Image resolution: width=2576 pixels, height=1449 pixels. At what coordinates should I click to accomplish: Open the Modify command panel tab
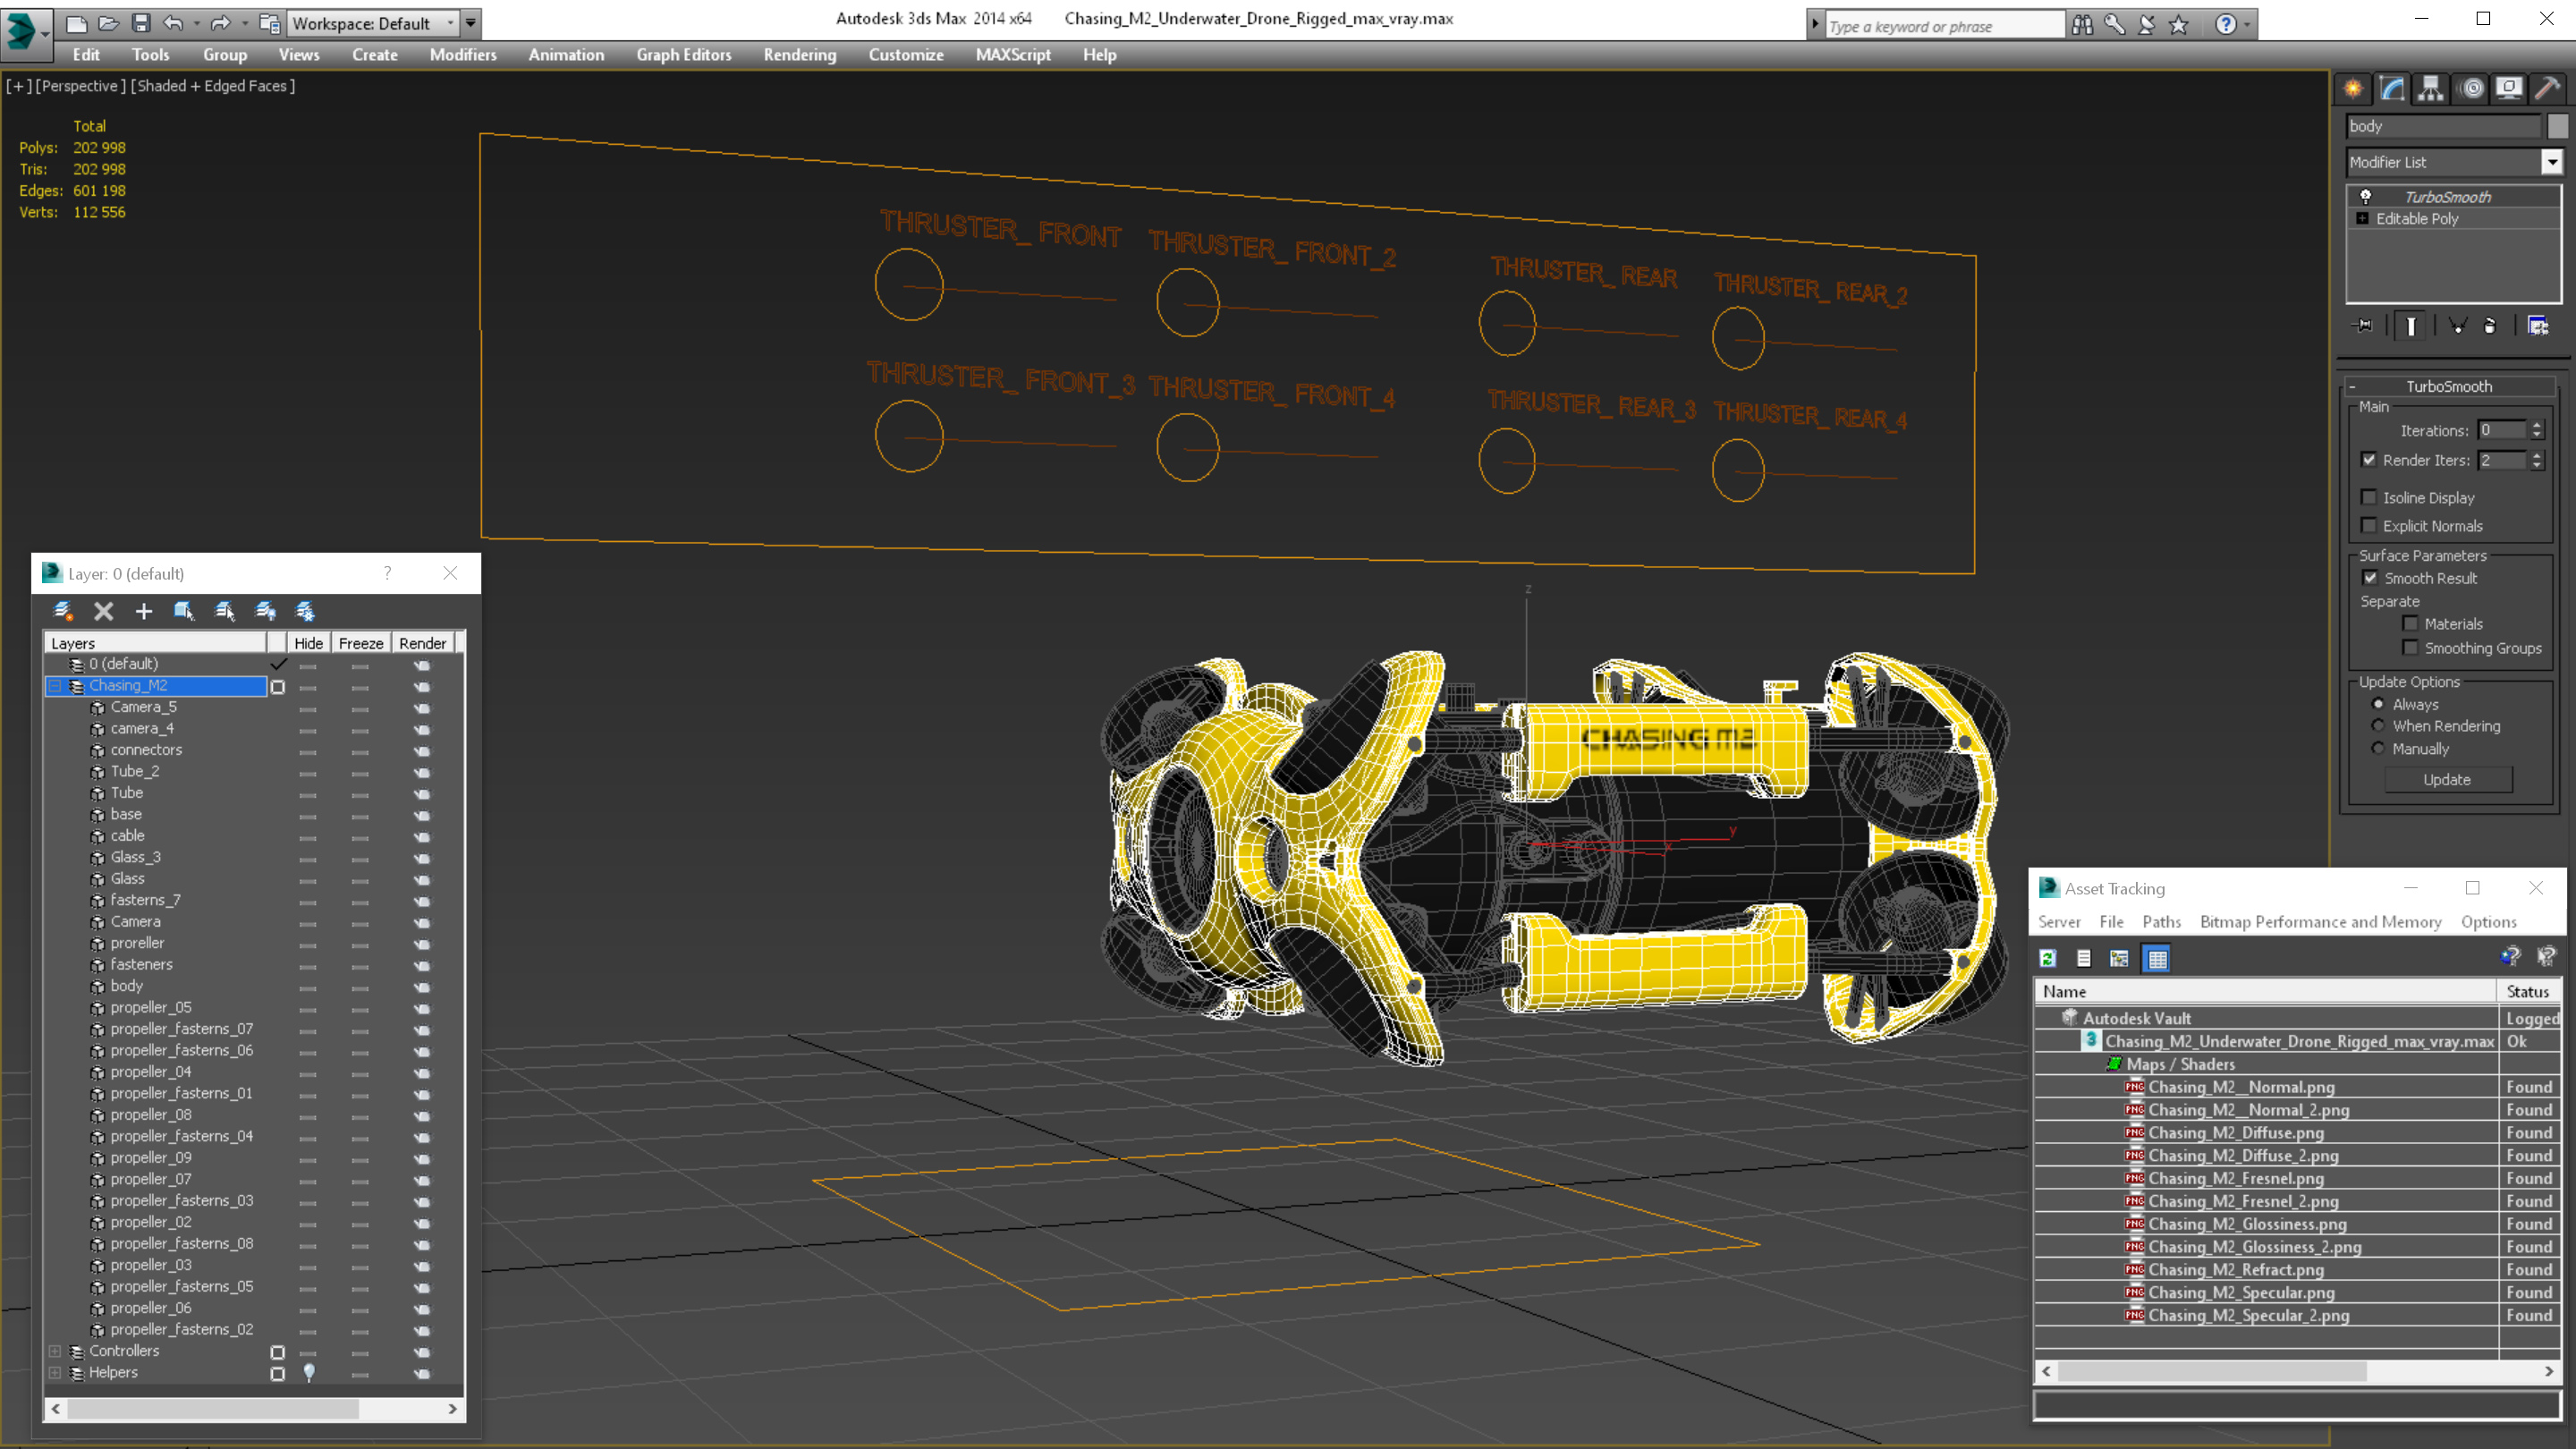click(2392, 88)
